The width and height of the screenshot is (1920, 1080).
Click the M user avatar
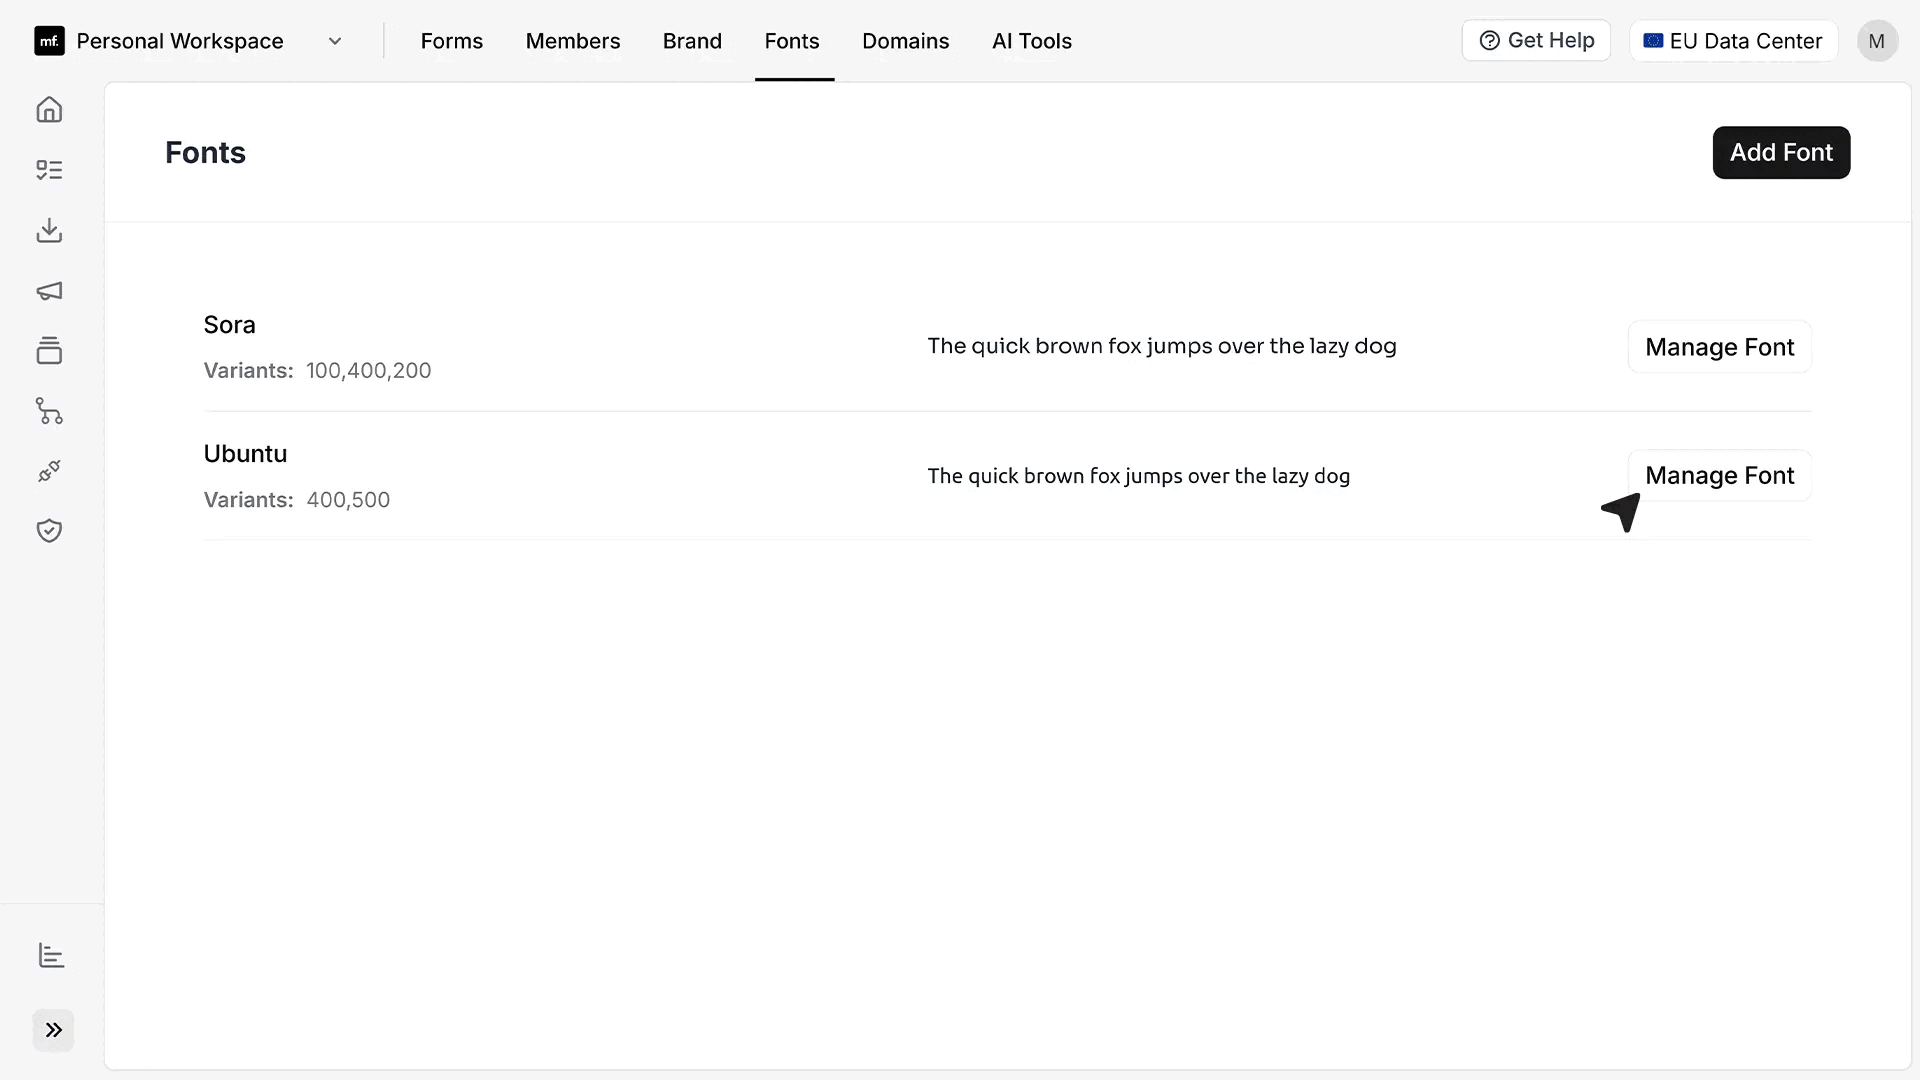[x=1877, y=41]
